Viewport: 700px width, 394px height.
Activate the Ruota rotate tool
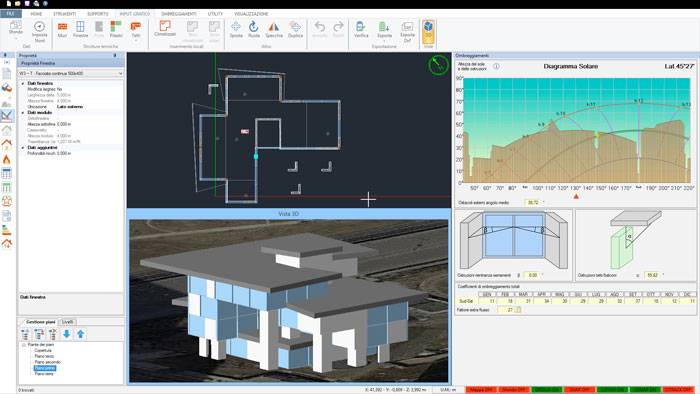click(x=254, y=30)
